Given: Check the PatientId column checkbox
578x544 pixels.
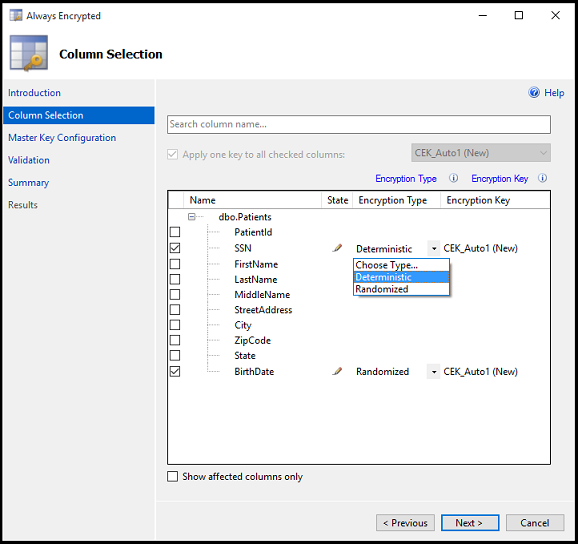Looking at the screenshot, I should [x=175, y=232].
